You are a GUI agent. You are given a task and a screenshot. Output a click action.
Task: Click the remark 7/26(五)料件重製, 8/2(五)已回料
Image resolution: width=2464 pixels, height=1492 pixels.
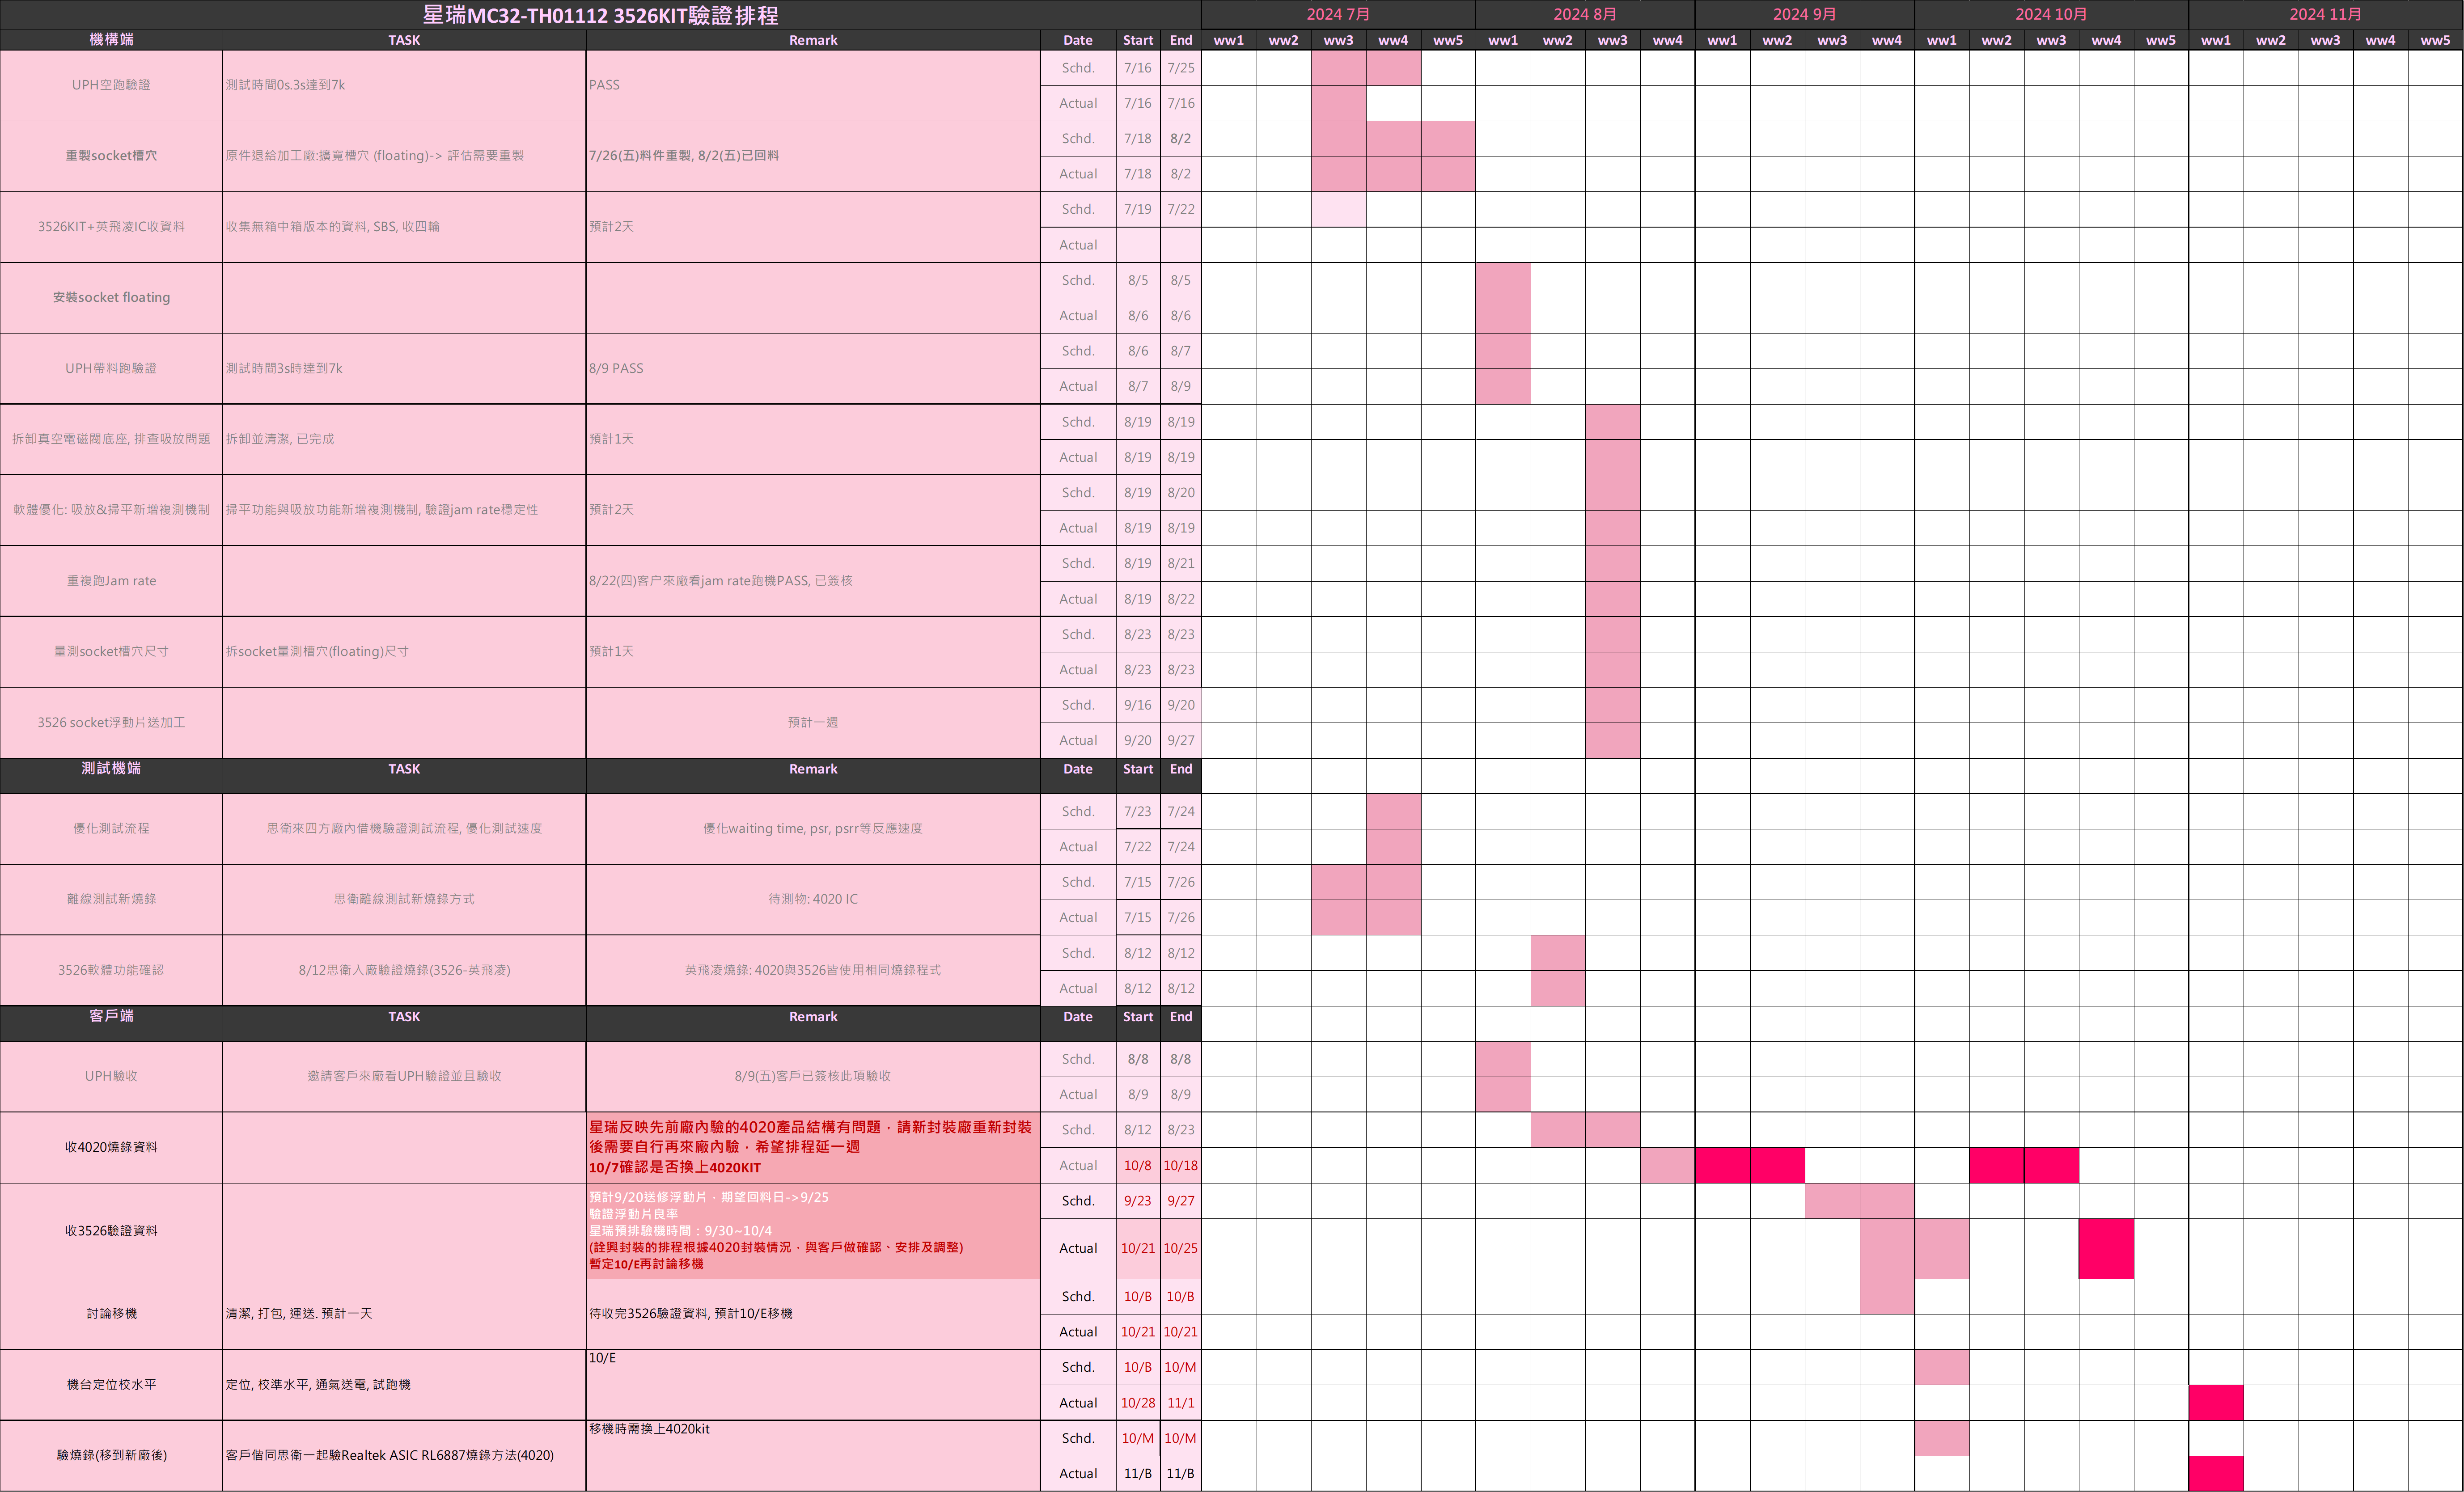pyautogui.click(x=684, y=156)
